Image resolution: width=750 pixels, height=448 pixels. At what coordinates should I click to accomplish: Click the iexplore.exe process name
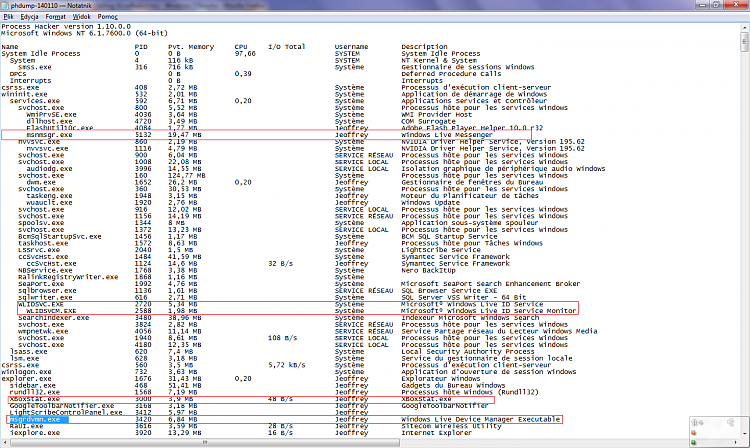click(34, 433)
